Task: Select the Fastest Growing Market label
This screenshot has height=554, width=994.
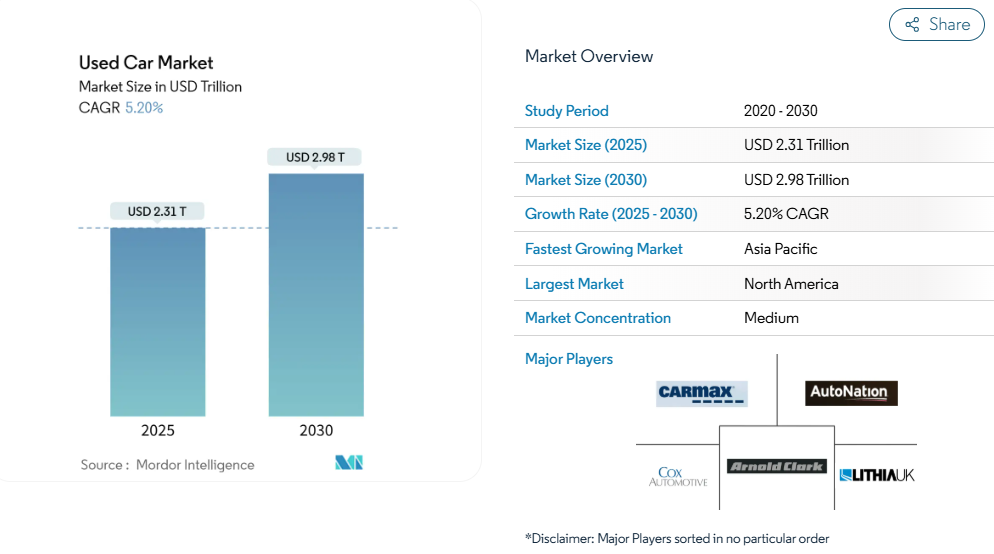Action: point(603,249)
